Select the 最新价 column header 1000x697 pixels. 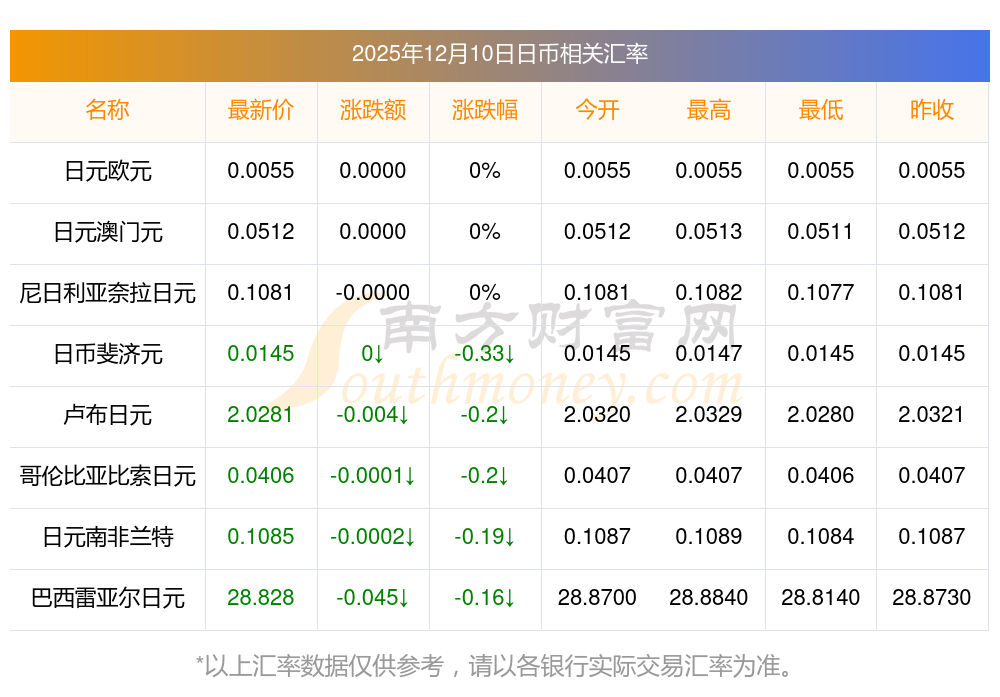[x=261, y=110]
